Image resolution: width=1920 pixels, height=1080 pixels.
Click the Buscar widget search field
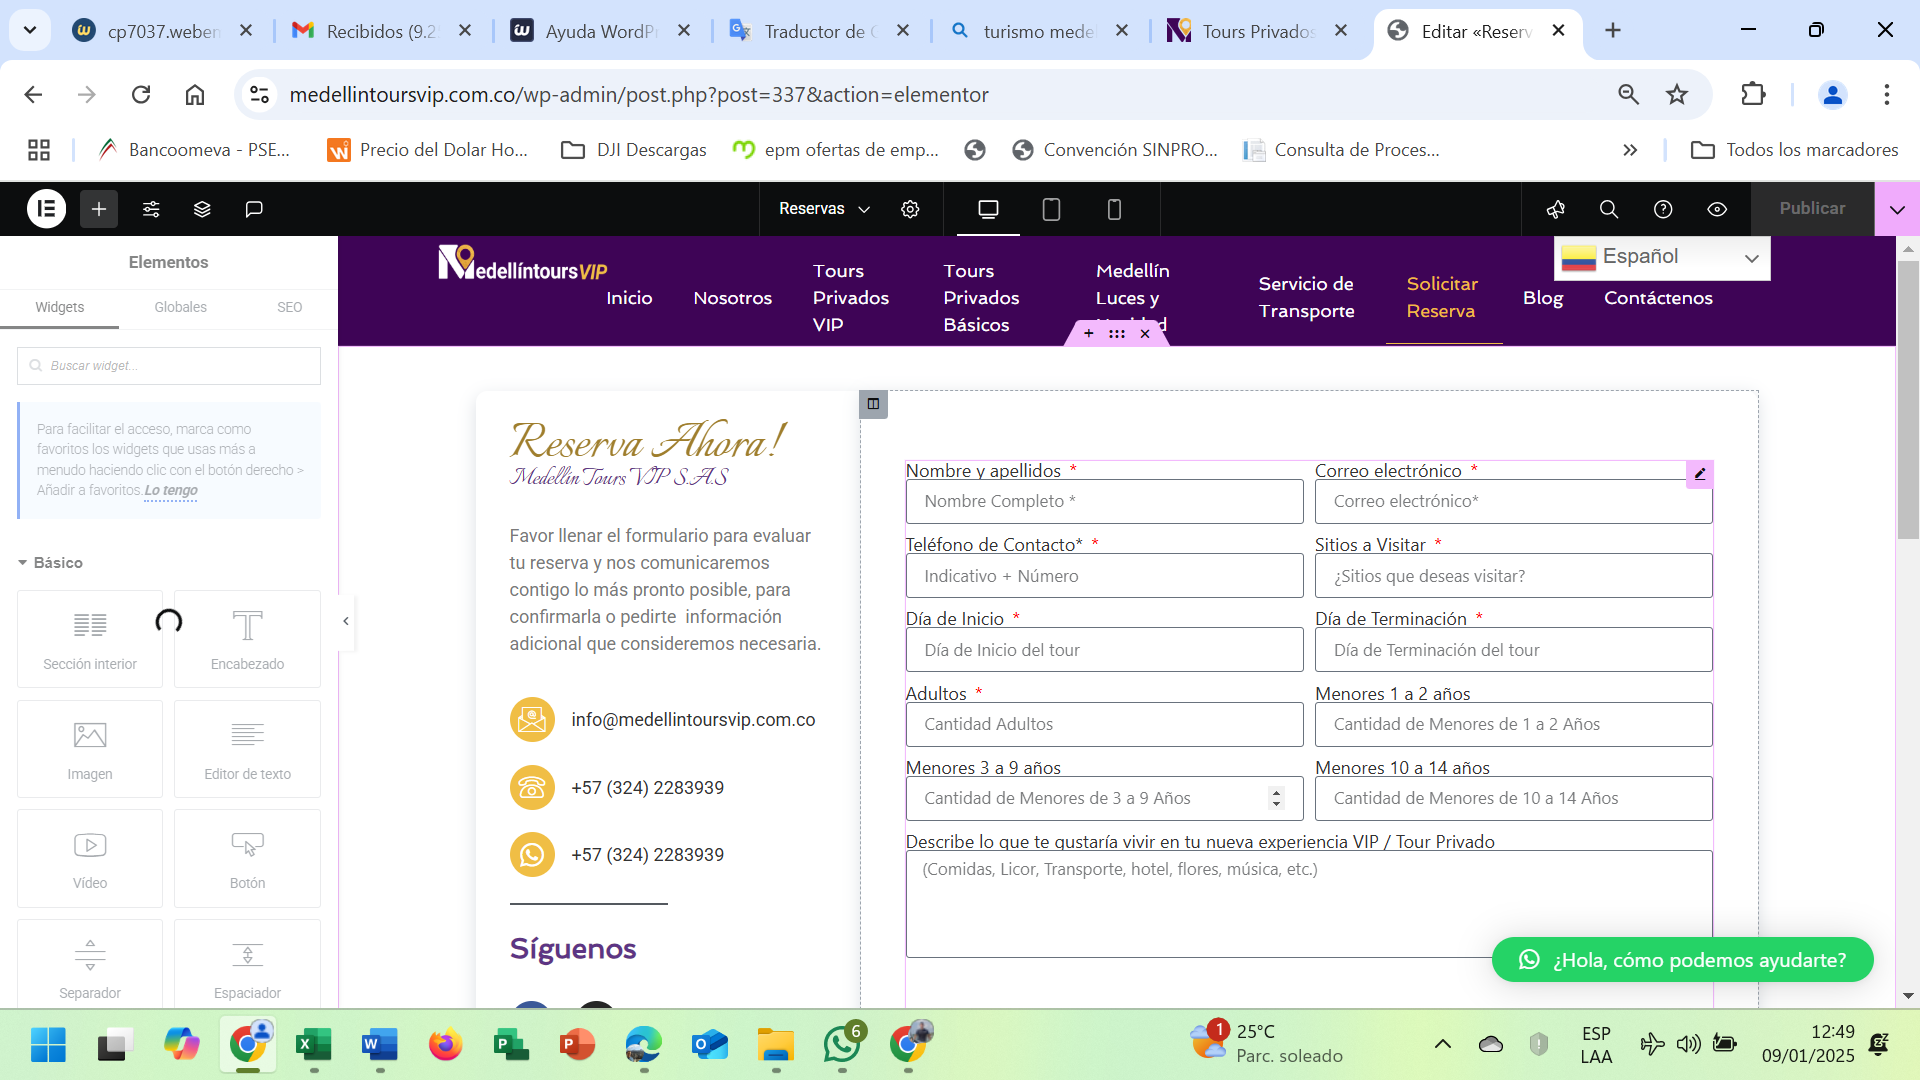169,366
